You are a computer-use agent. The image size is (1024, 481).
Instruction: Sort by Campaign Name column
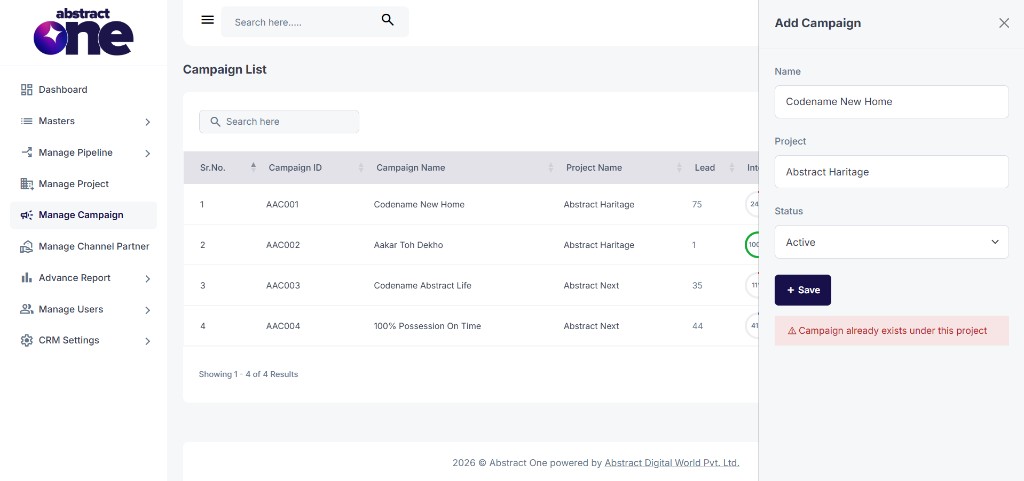pyautogui.click(x=551, y=168)
